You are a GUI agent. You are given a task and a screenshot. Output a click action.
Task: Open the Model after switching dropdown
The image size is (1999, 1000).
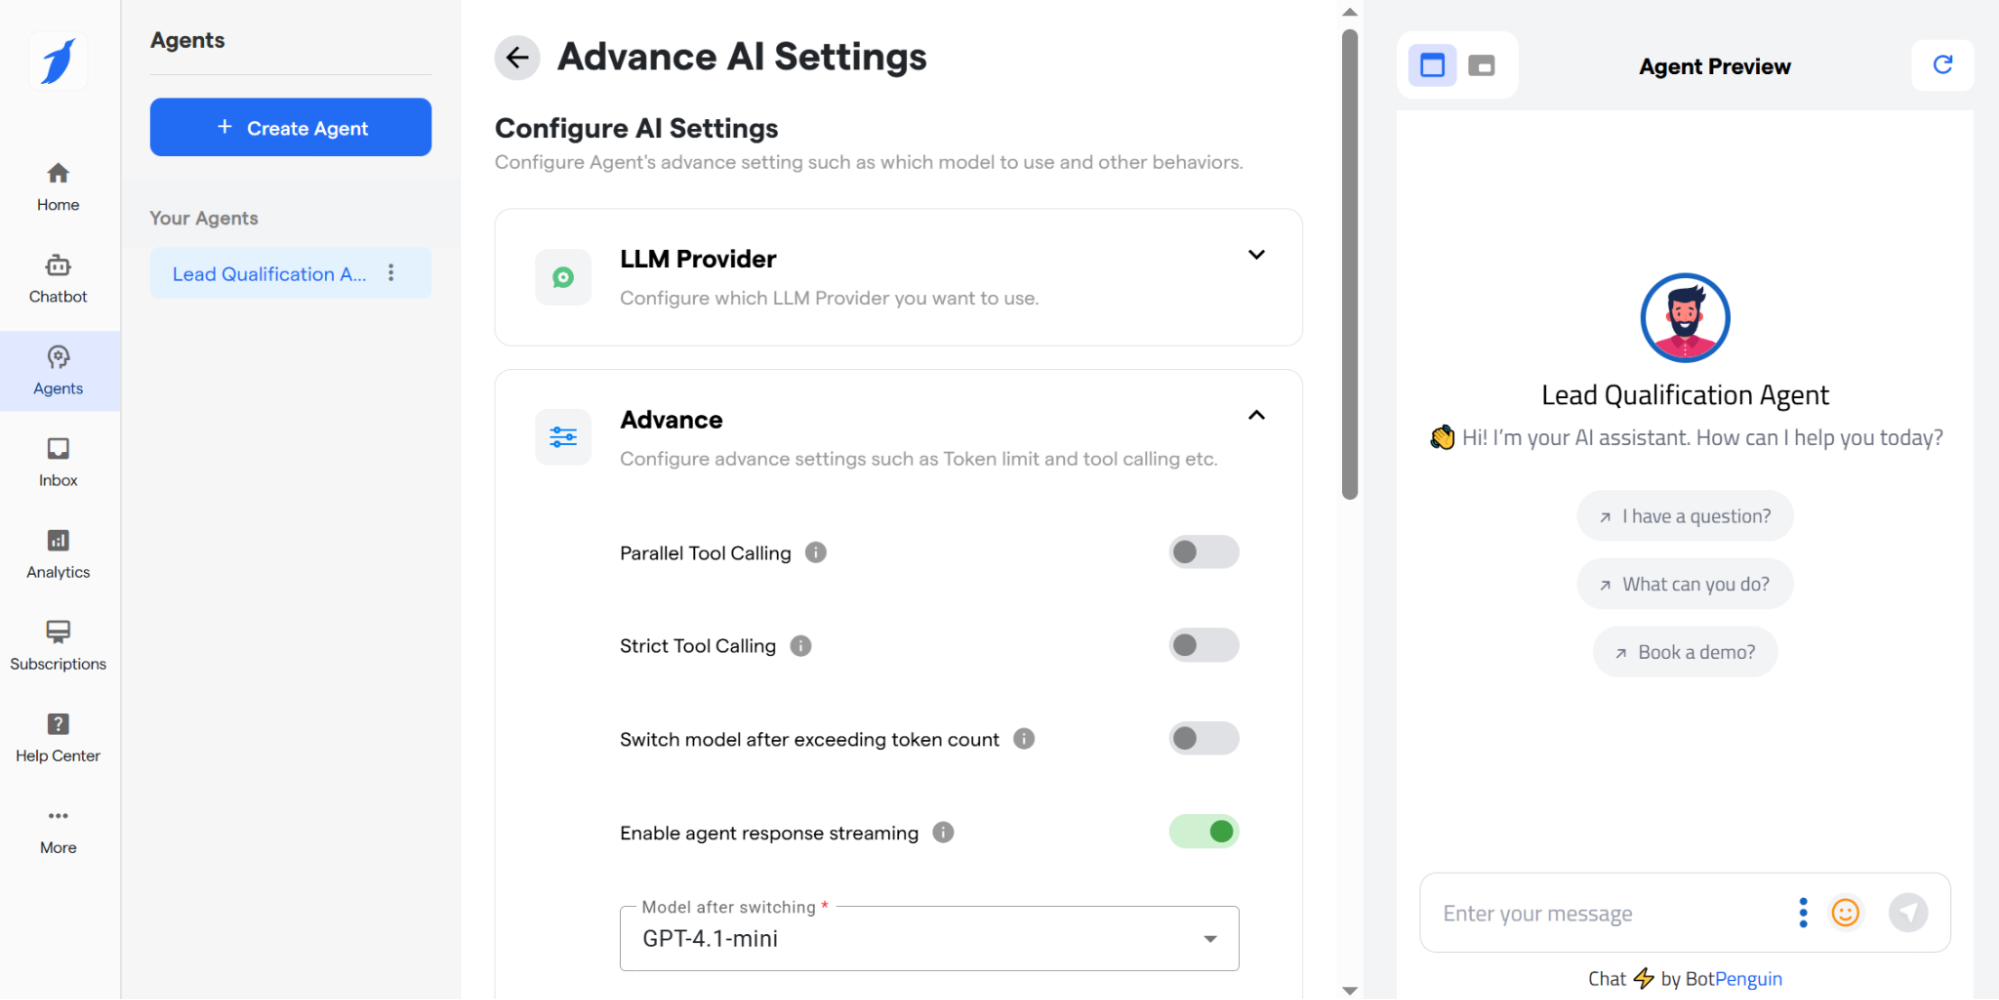pos(1210,938)
